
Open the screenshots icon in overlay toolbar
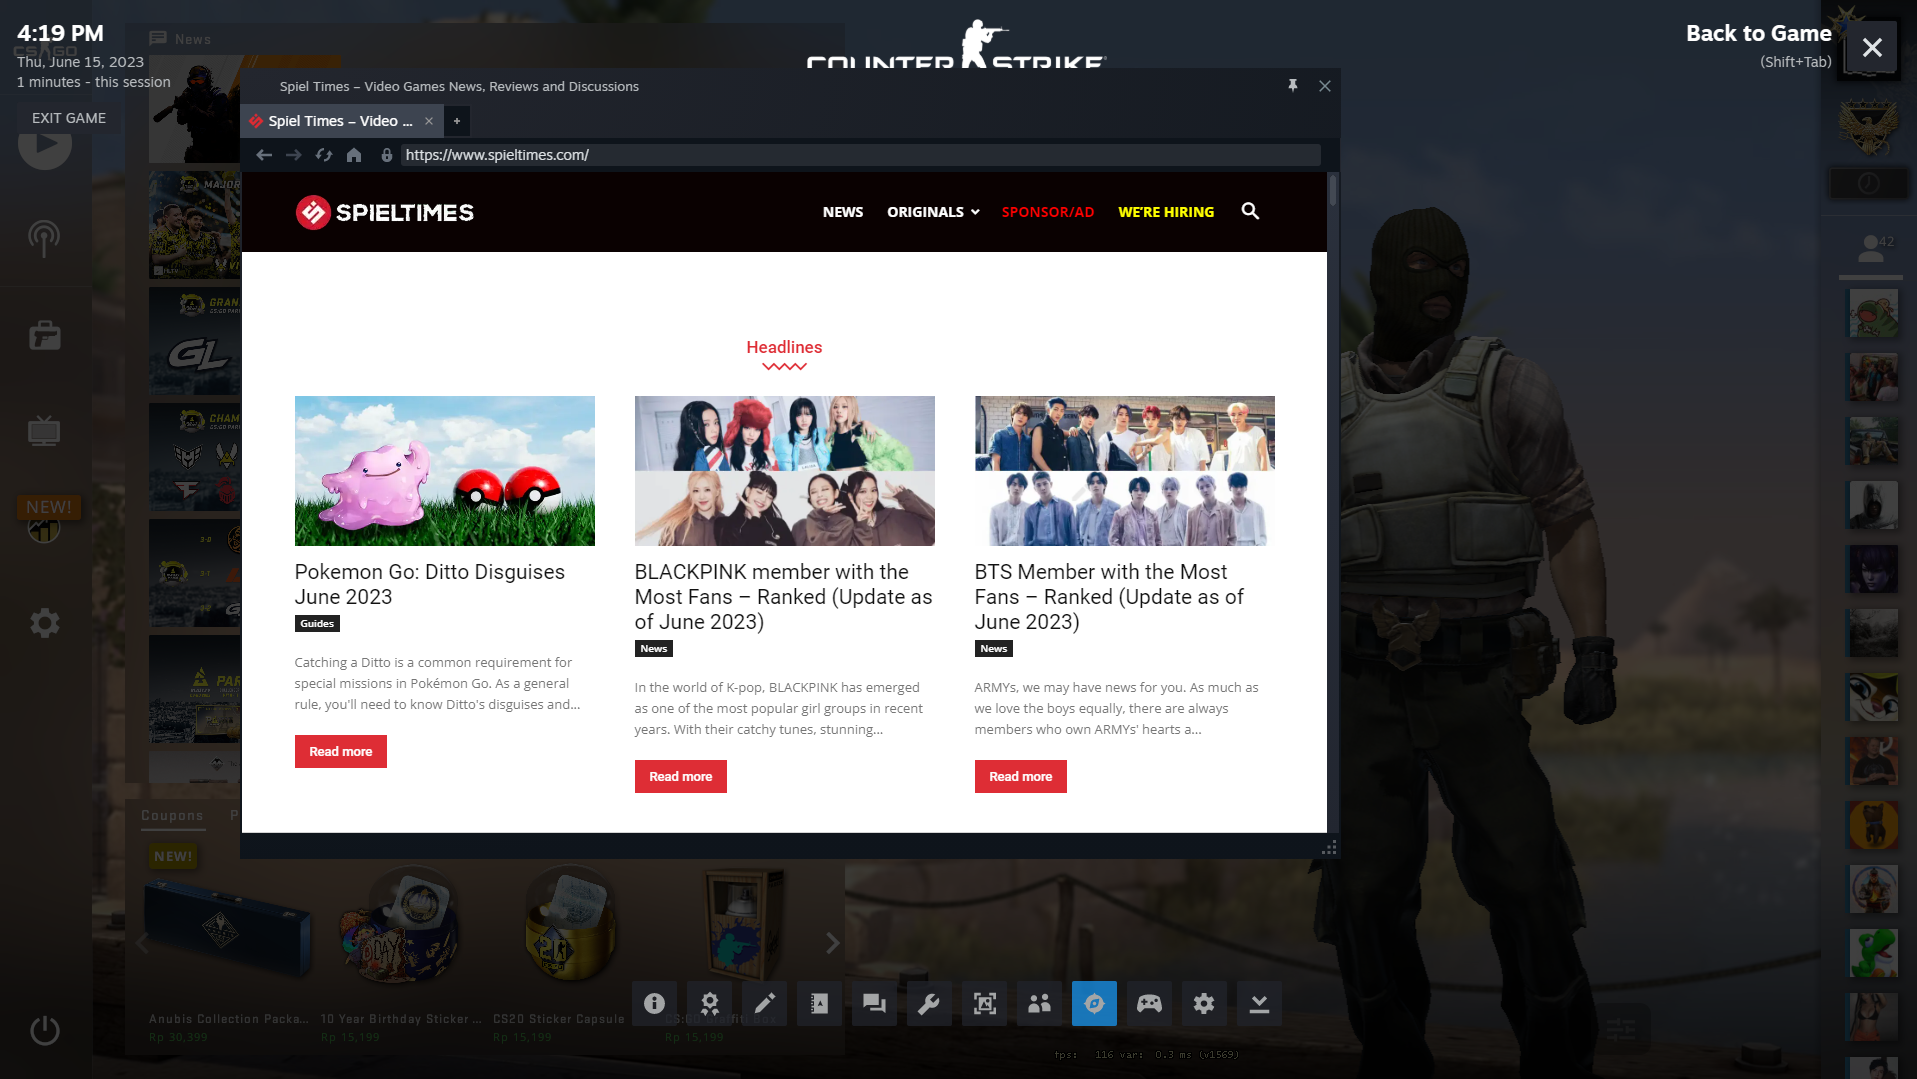pyautogui.click(x=984, y=1003)
